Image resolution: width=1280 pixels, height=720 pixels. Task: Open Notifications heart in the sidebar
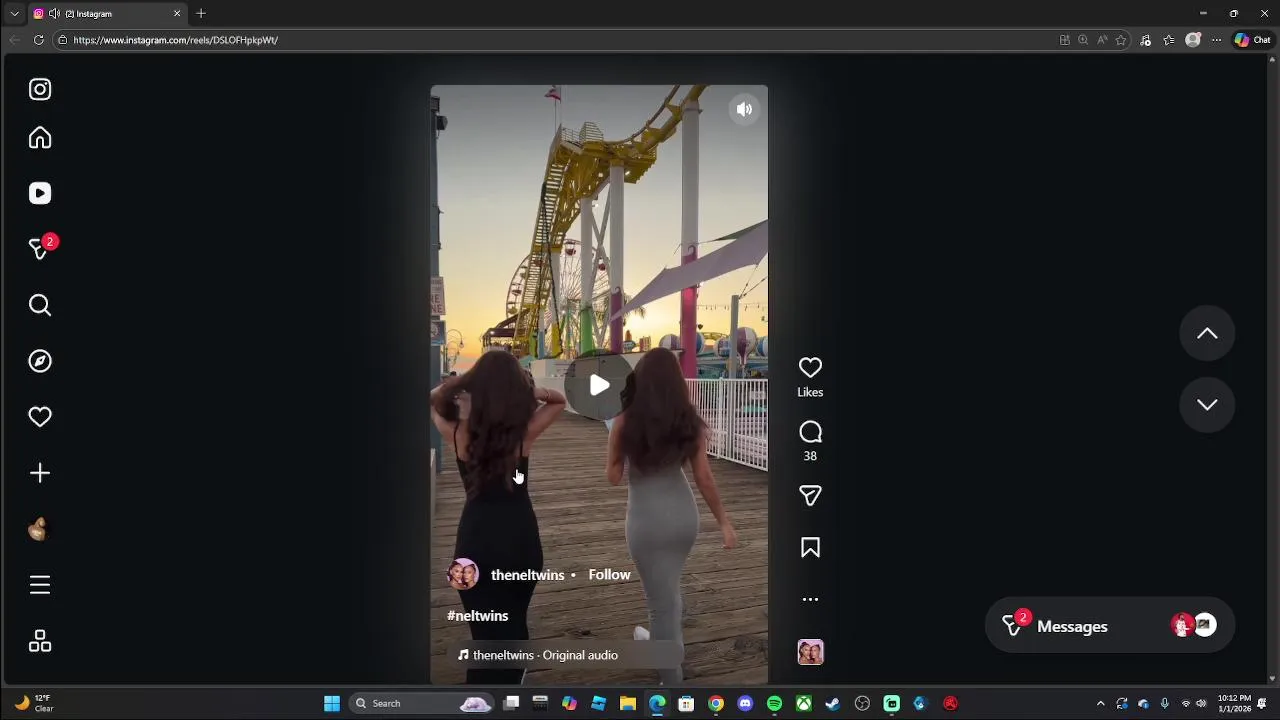[x=40, y=417]
